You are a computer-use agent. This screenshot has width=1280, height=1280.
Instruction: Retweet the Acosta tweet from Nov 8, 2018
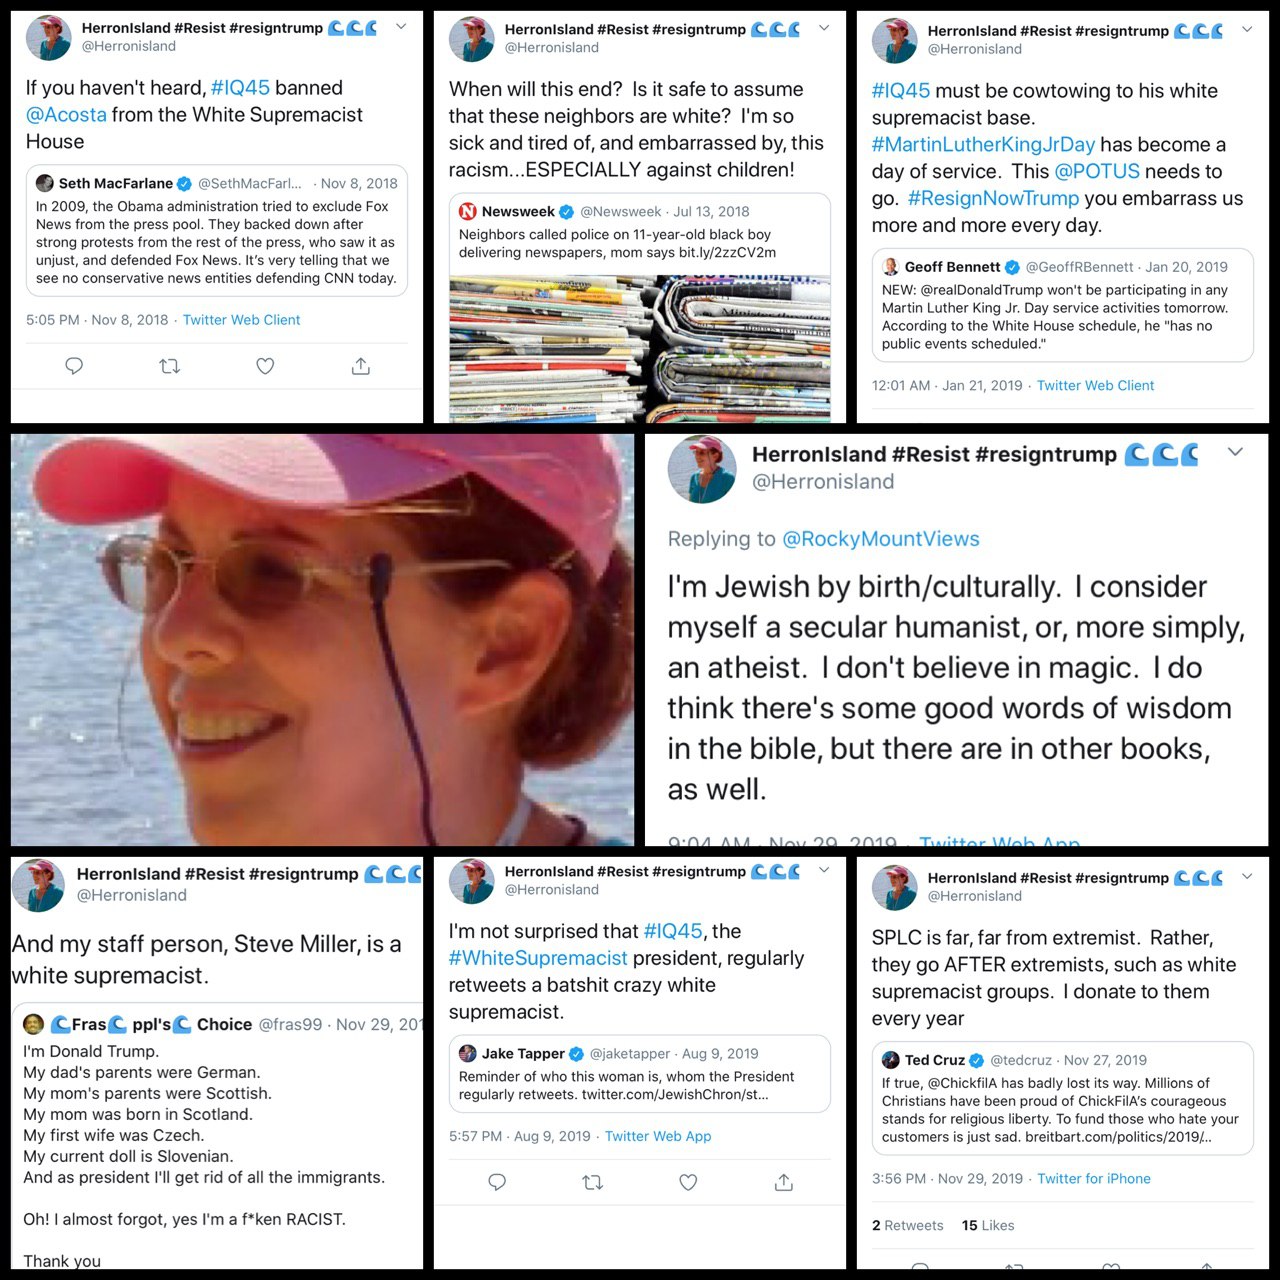170,366
